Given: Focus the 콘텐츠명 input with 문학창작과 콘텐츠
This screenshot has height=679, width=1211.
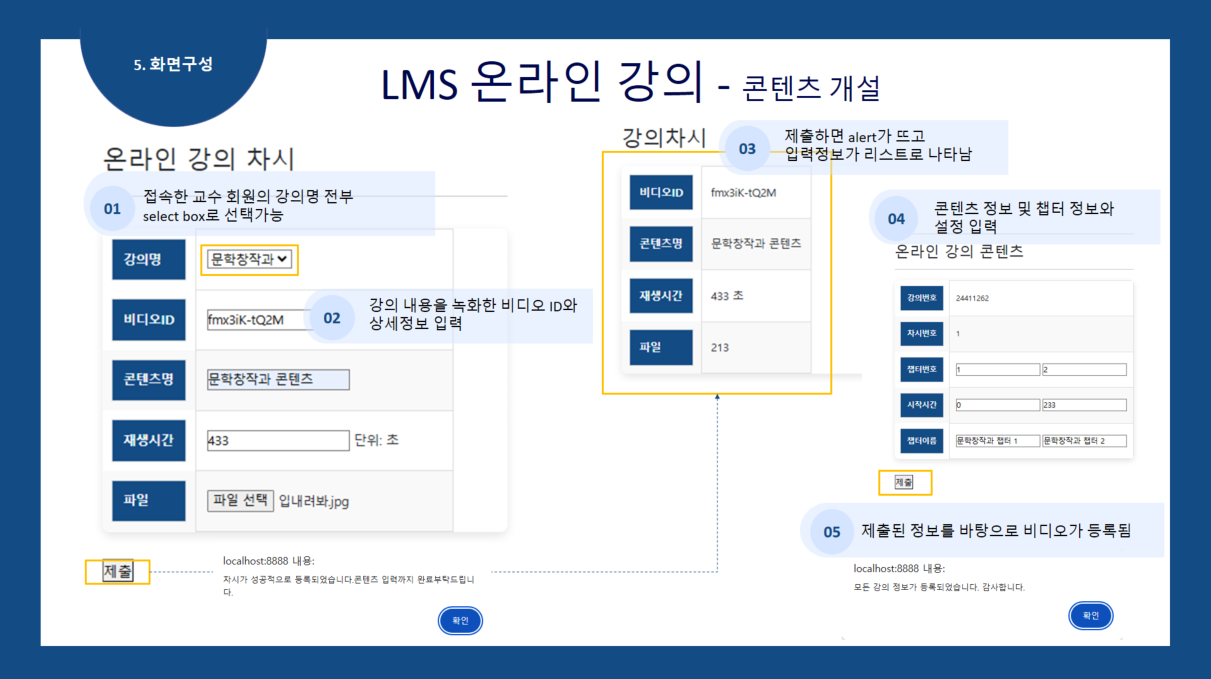Looking at the screenshot, I should (278, 380).
